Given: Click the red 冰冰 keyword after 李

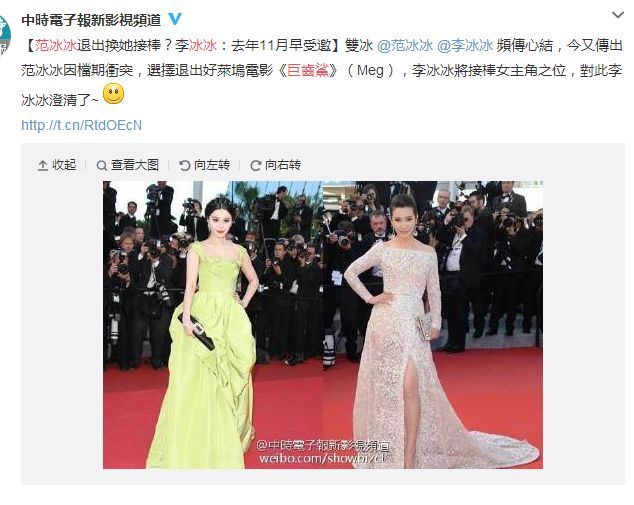Looking at the screenshot, I should coord(203,45).
